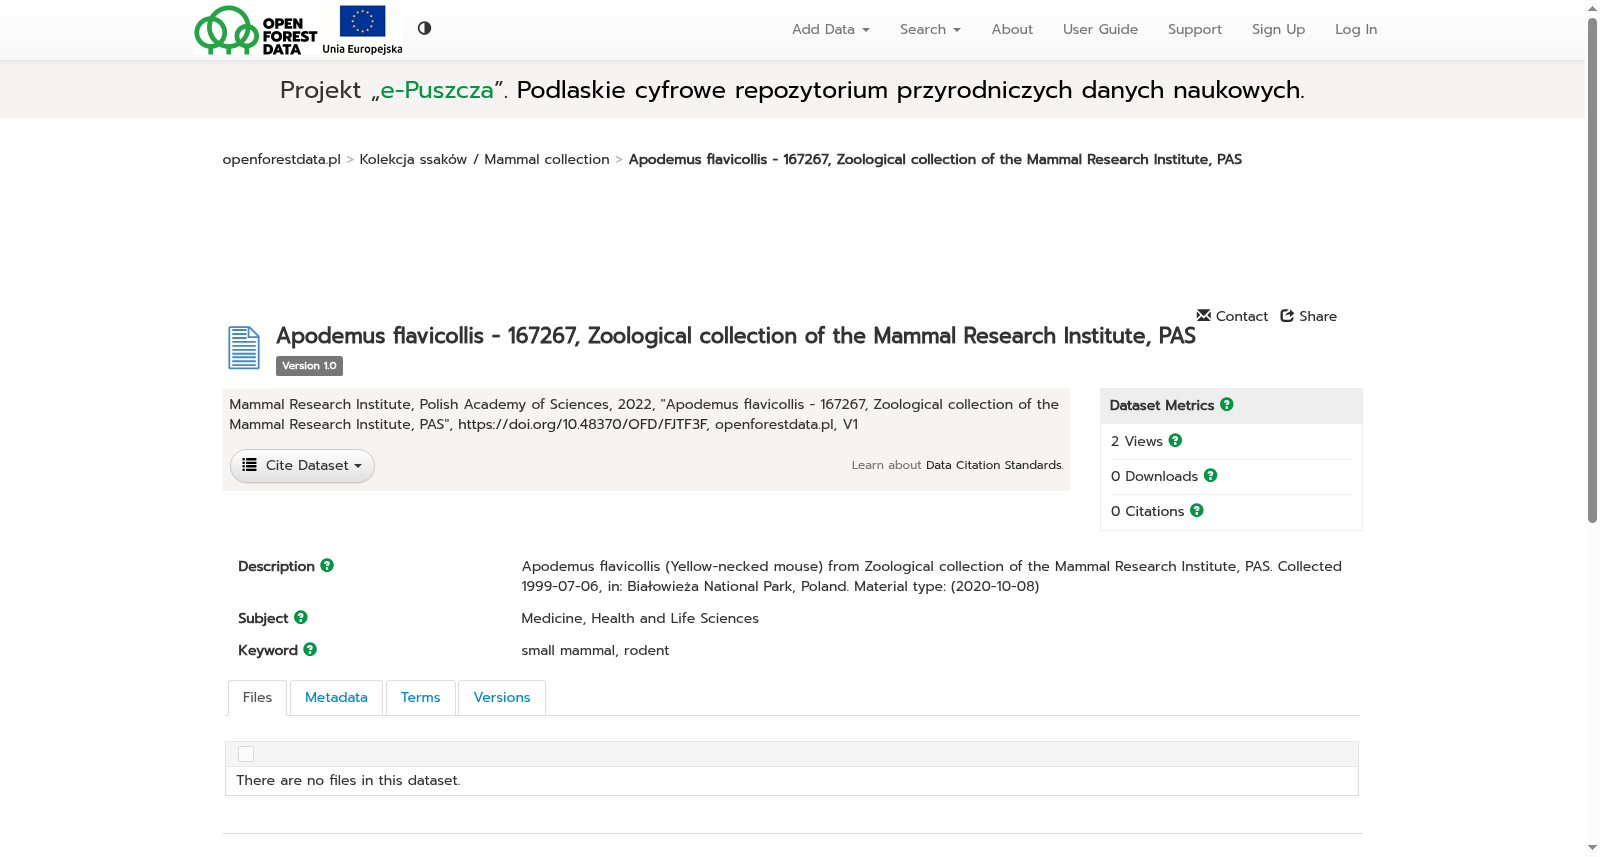Click the Open Forest Data logo
The width and height of the screenshot is (1600, 857).
click(x=256, y=30)
